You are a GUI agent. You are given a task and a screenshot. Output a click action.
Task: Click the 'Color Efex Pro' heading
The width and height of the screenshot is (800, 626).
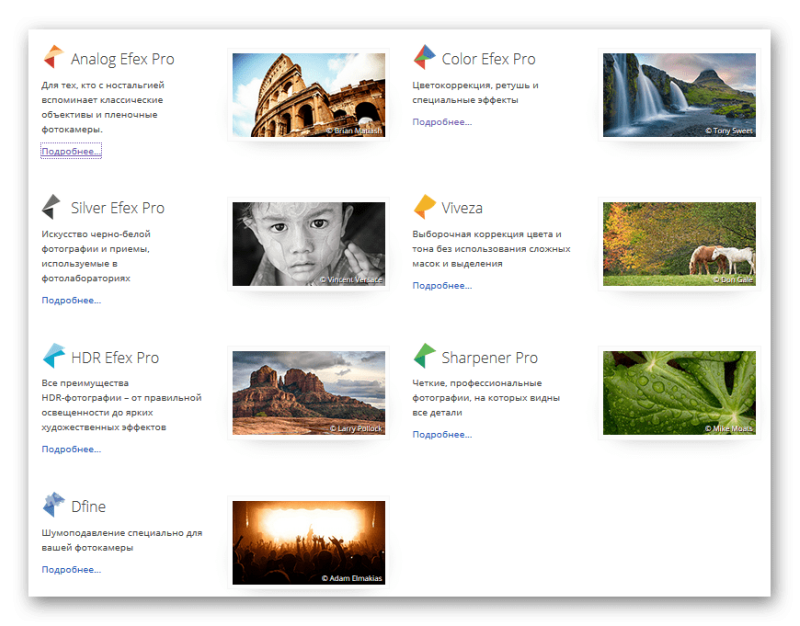click(488, 59)
